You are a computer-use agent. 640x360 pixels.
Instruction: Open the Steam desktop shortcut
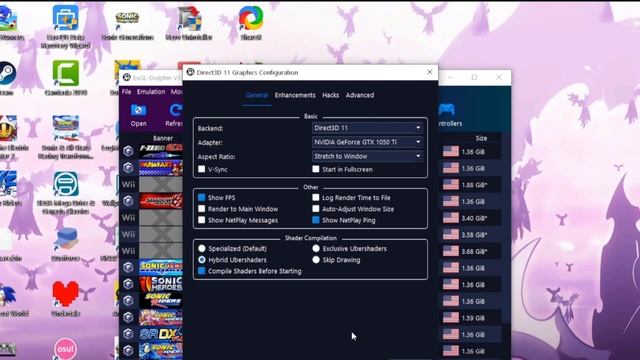point(7,73)
